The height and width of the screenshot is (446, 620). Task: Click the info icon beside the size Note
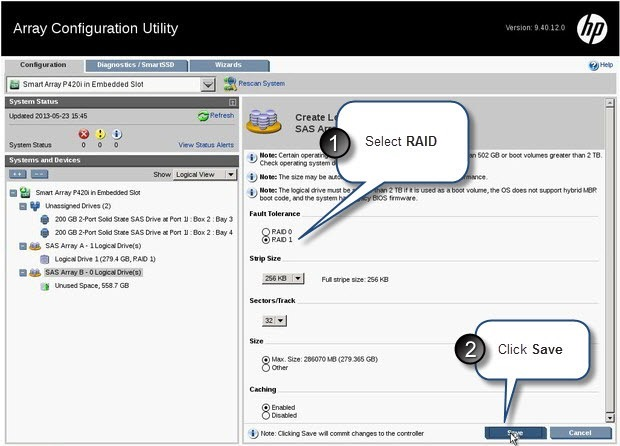[252, 177]
